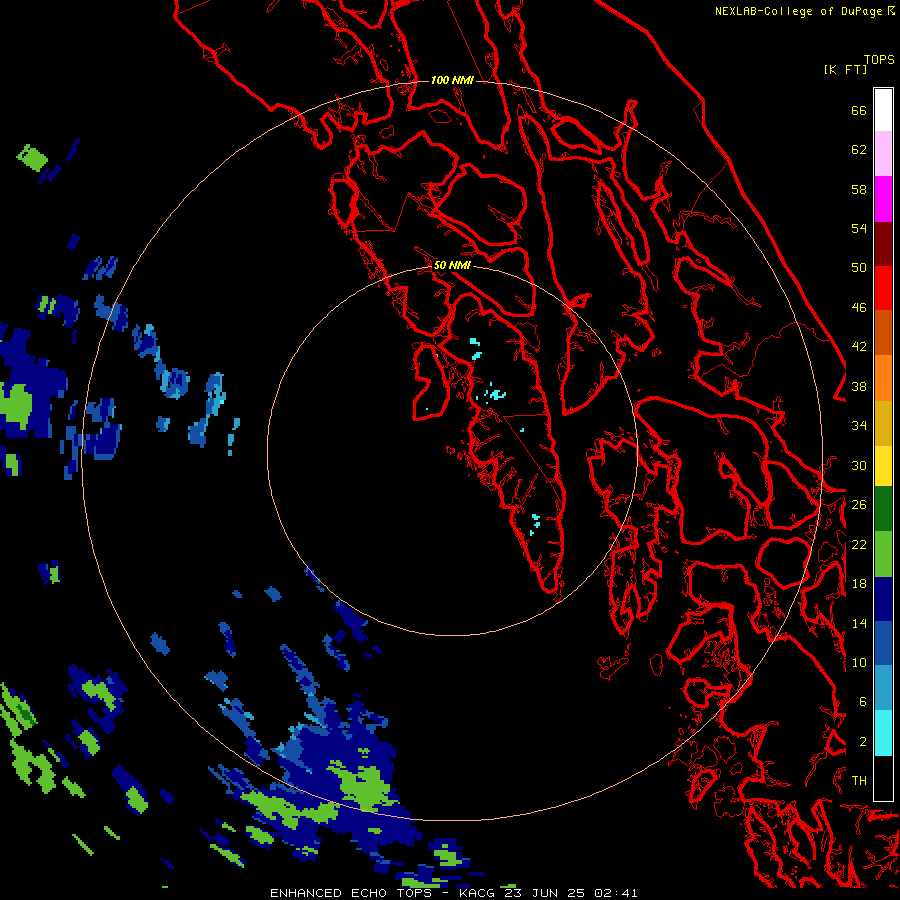Click the cyan echo cluster inside the 50 NMI ring

tap(493, 394)
